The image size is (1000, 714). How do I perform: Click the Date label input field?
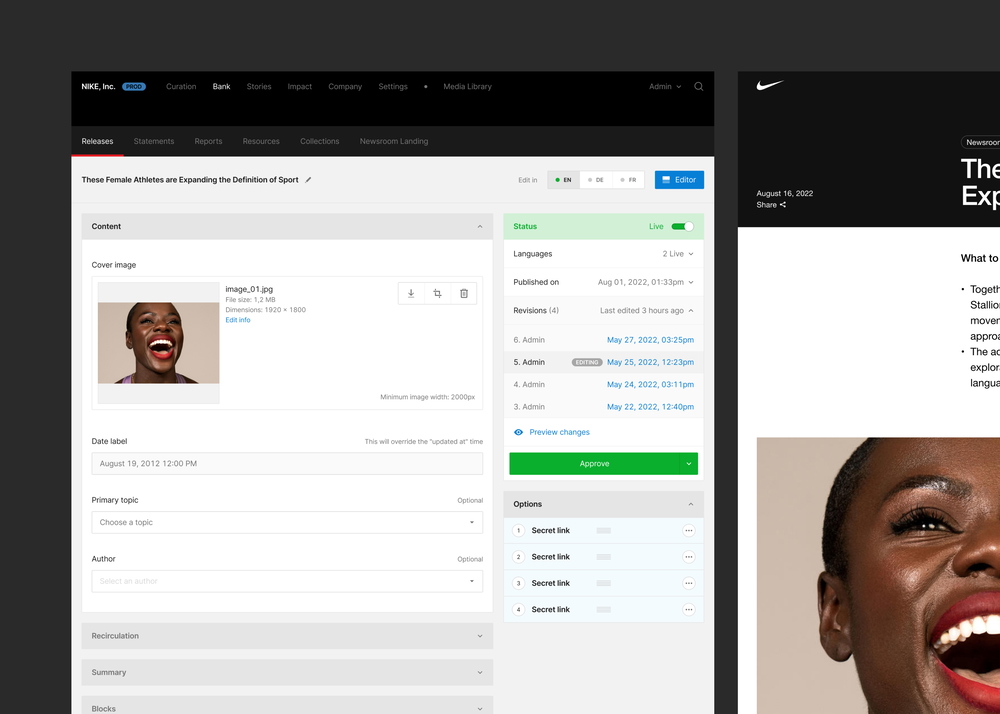tap(287, 464)
